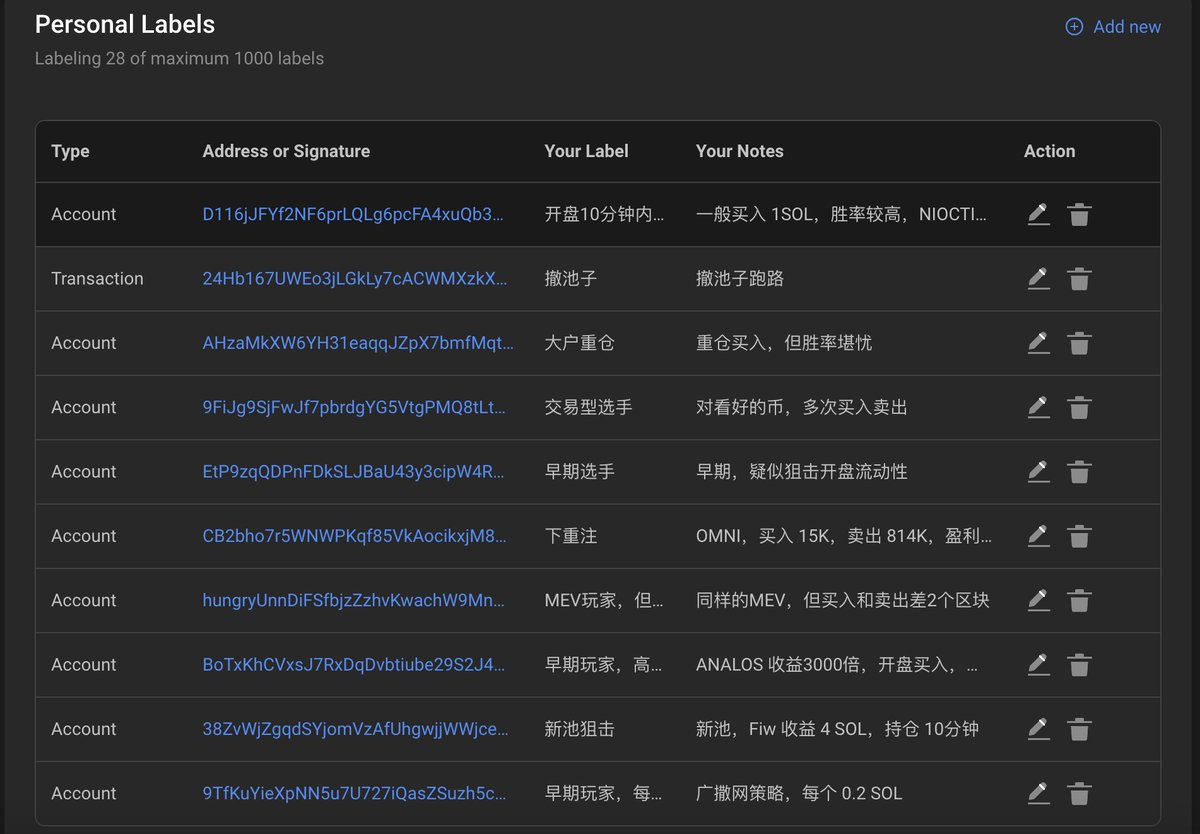
Task: Click the label text 交易型选手
Action: click(588, 407)
